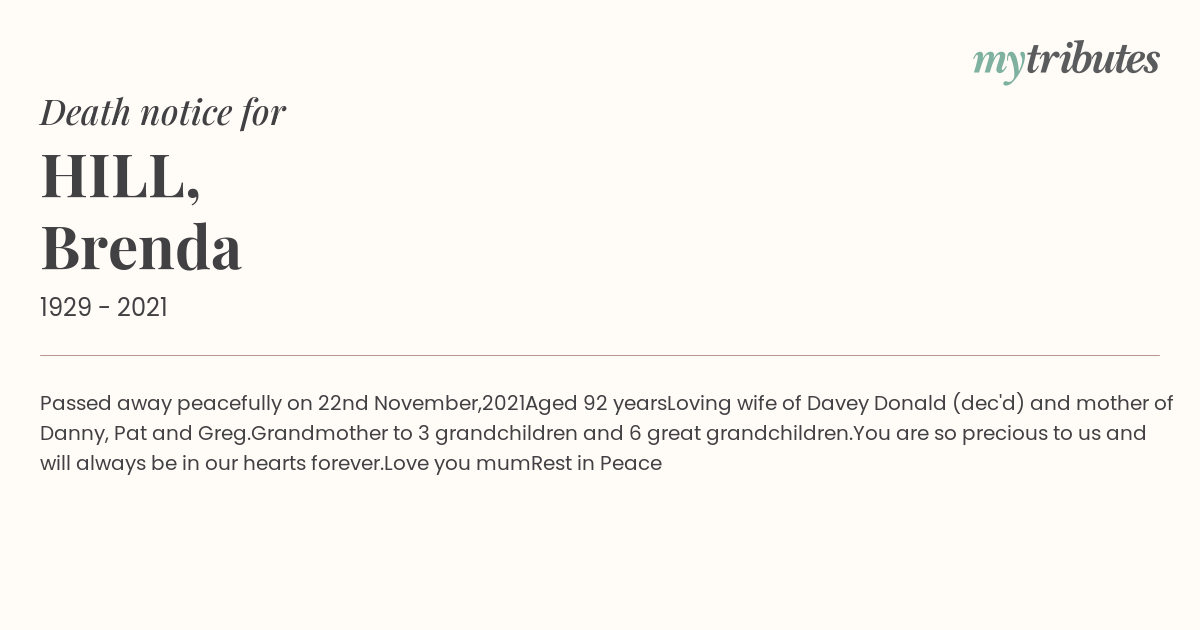1200x630 pixels.
Task: Click "Passed away peacefully" text
Action: 161,403
